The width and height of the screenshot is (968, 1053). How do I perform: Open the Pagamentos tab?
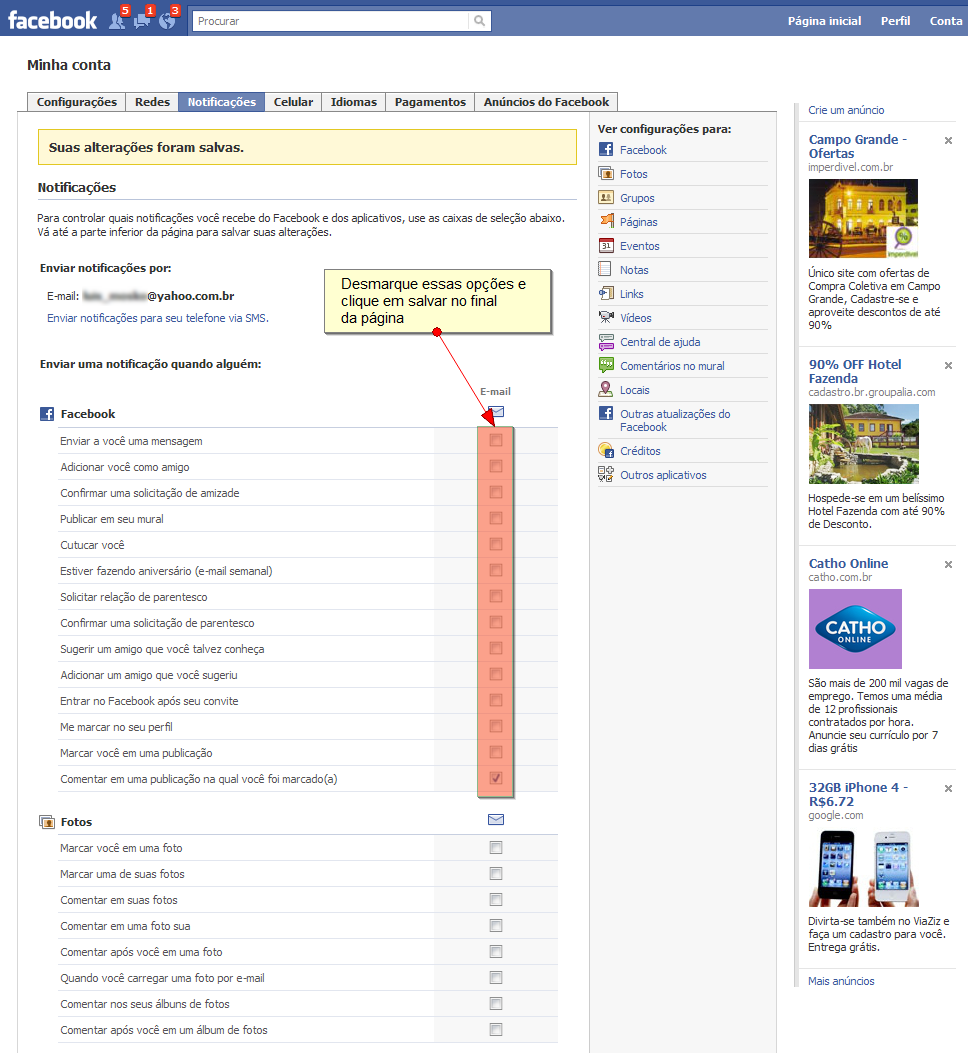(x=430, y=102)
